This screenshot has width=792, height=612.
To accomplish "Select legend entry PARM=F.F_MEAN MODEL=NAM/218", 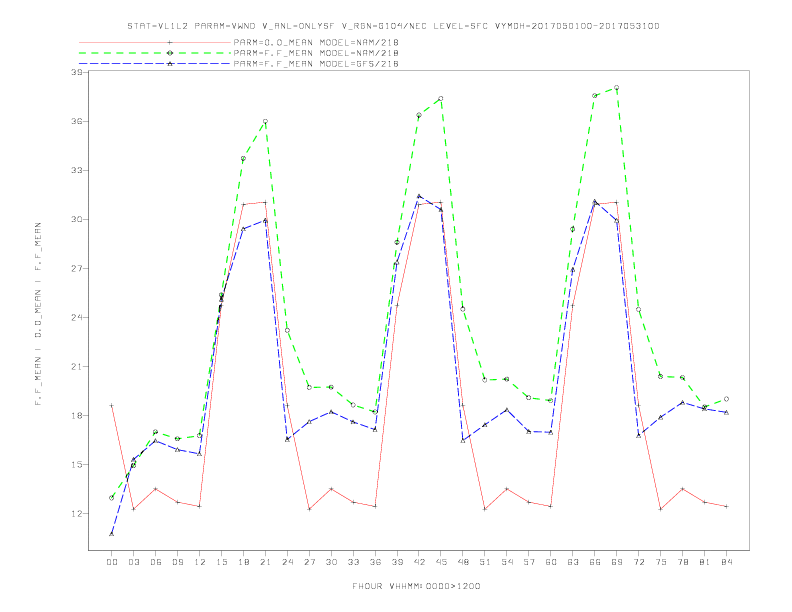I will [316, 53].
